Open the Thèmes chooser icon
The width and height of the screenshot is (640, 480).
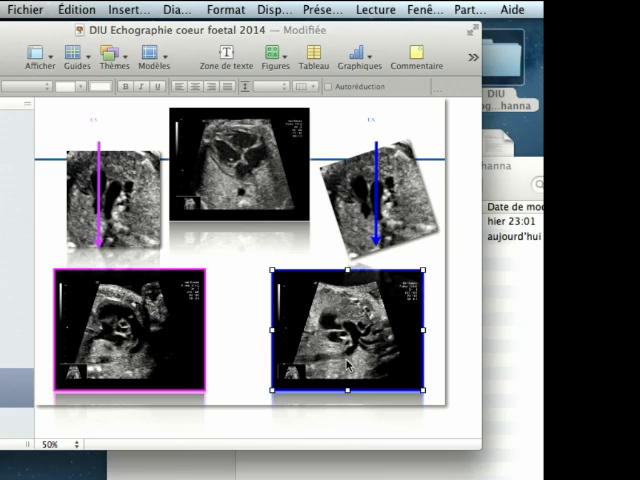pos(109,53)
